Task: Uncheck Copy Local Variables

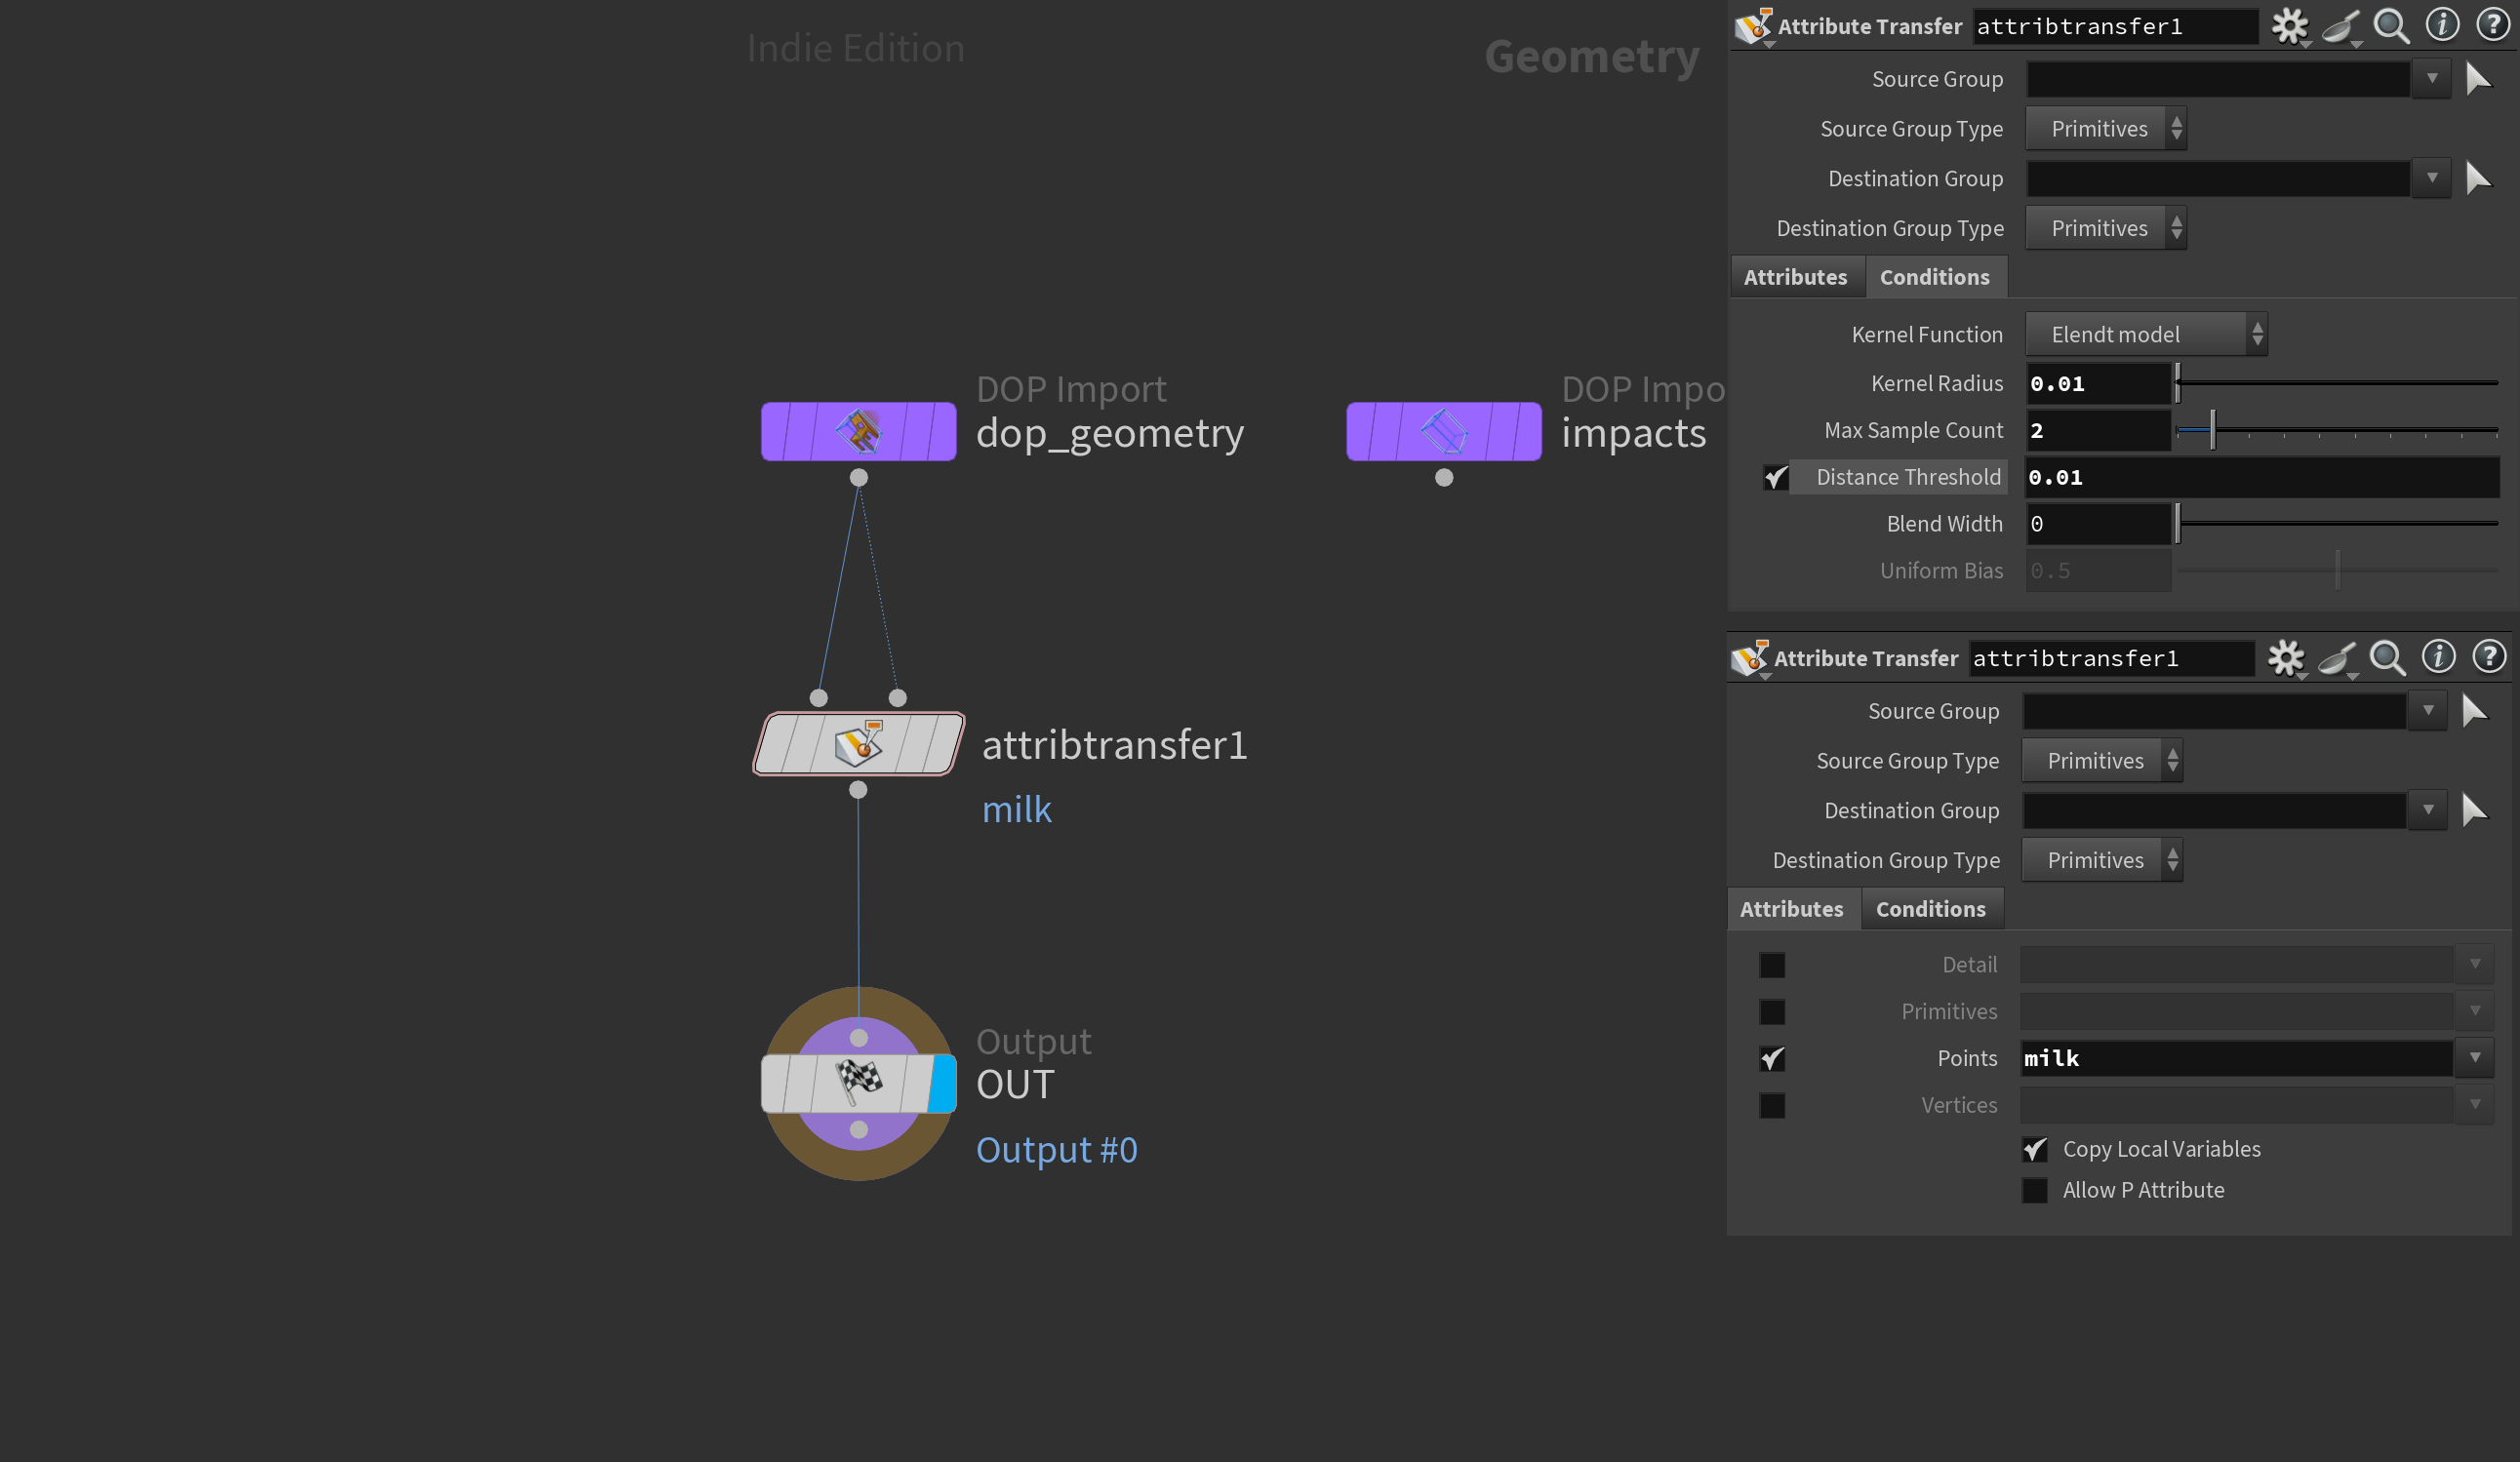Action: pyautogui.click(x=2034, y=1149)
